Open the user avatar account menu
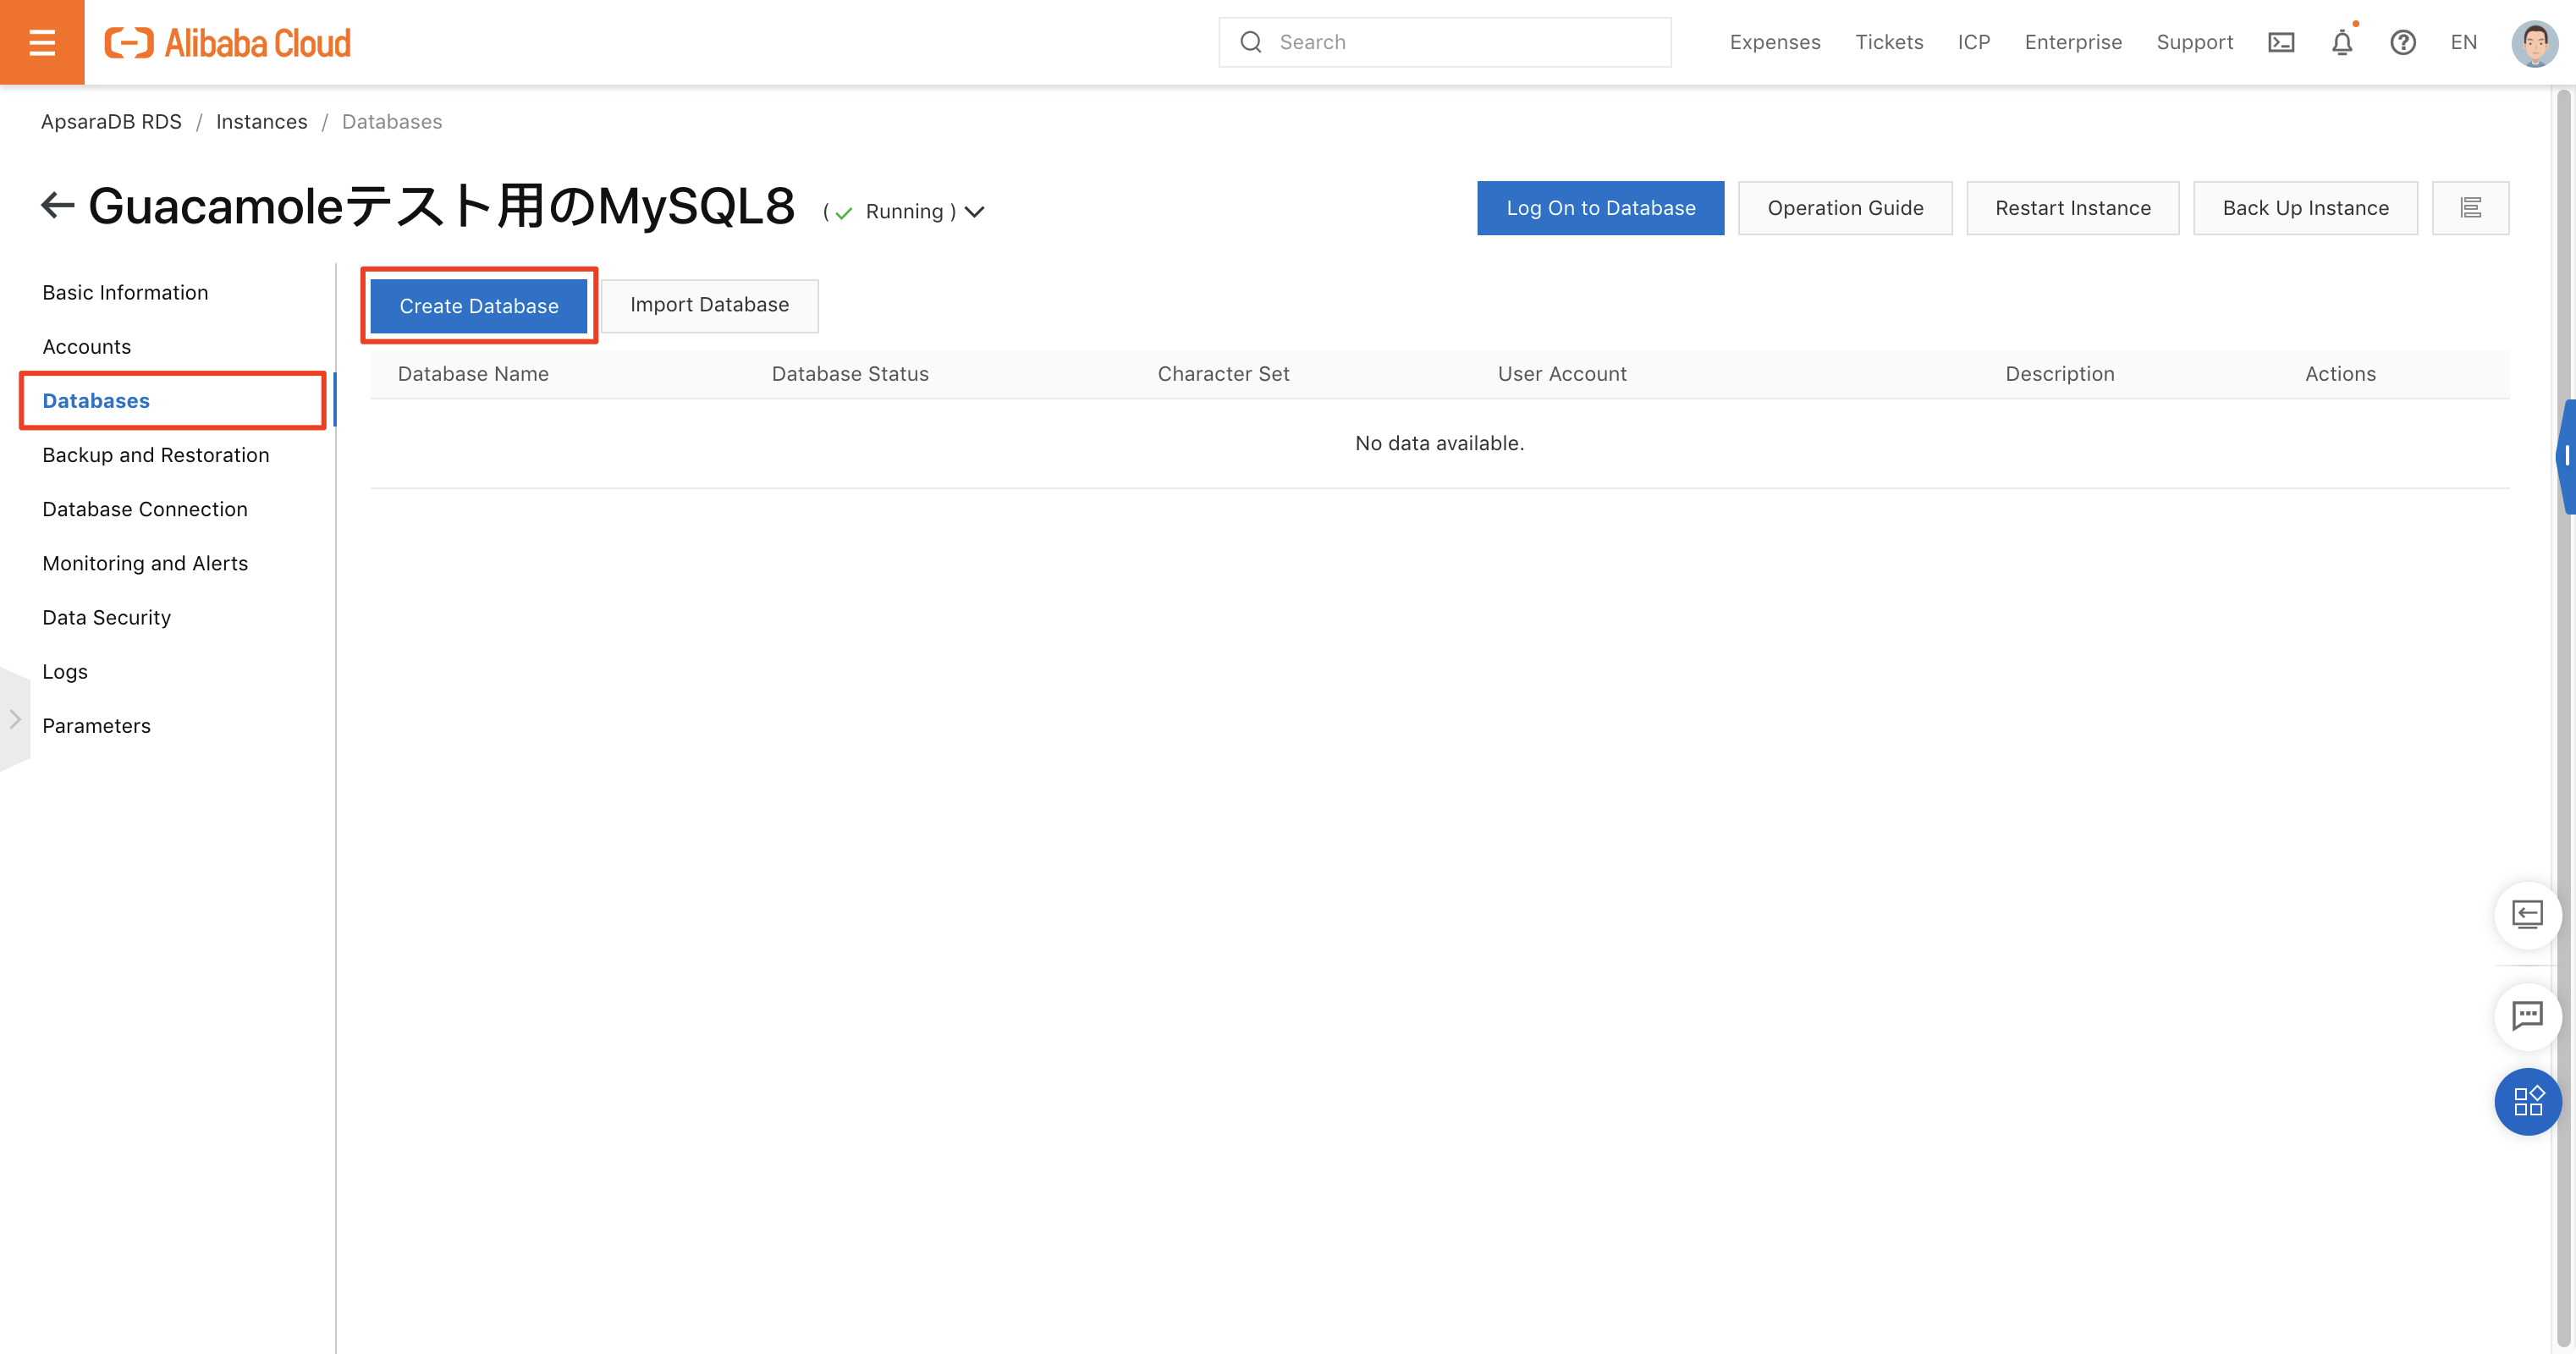The width and height of the screenshot is (2576, 1354). [x=2535, y=42]
